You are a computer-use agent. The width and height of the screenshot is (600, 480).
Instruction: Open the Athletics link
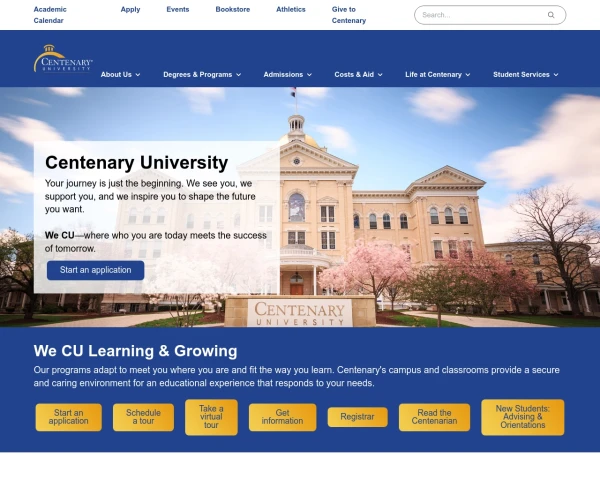[x=291, y=10]
